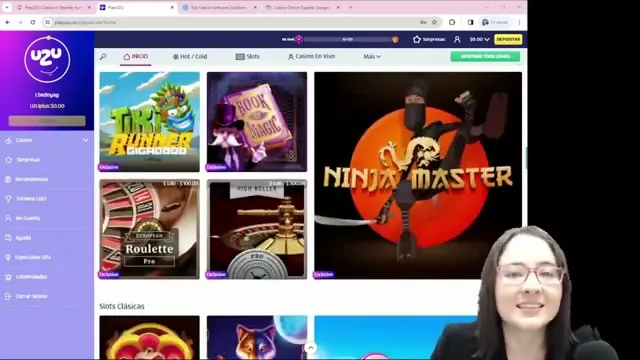Open the user account icon in header
This screenshot has width=640, height=360.
pyautogui.click(x=457, y=39)
